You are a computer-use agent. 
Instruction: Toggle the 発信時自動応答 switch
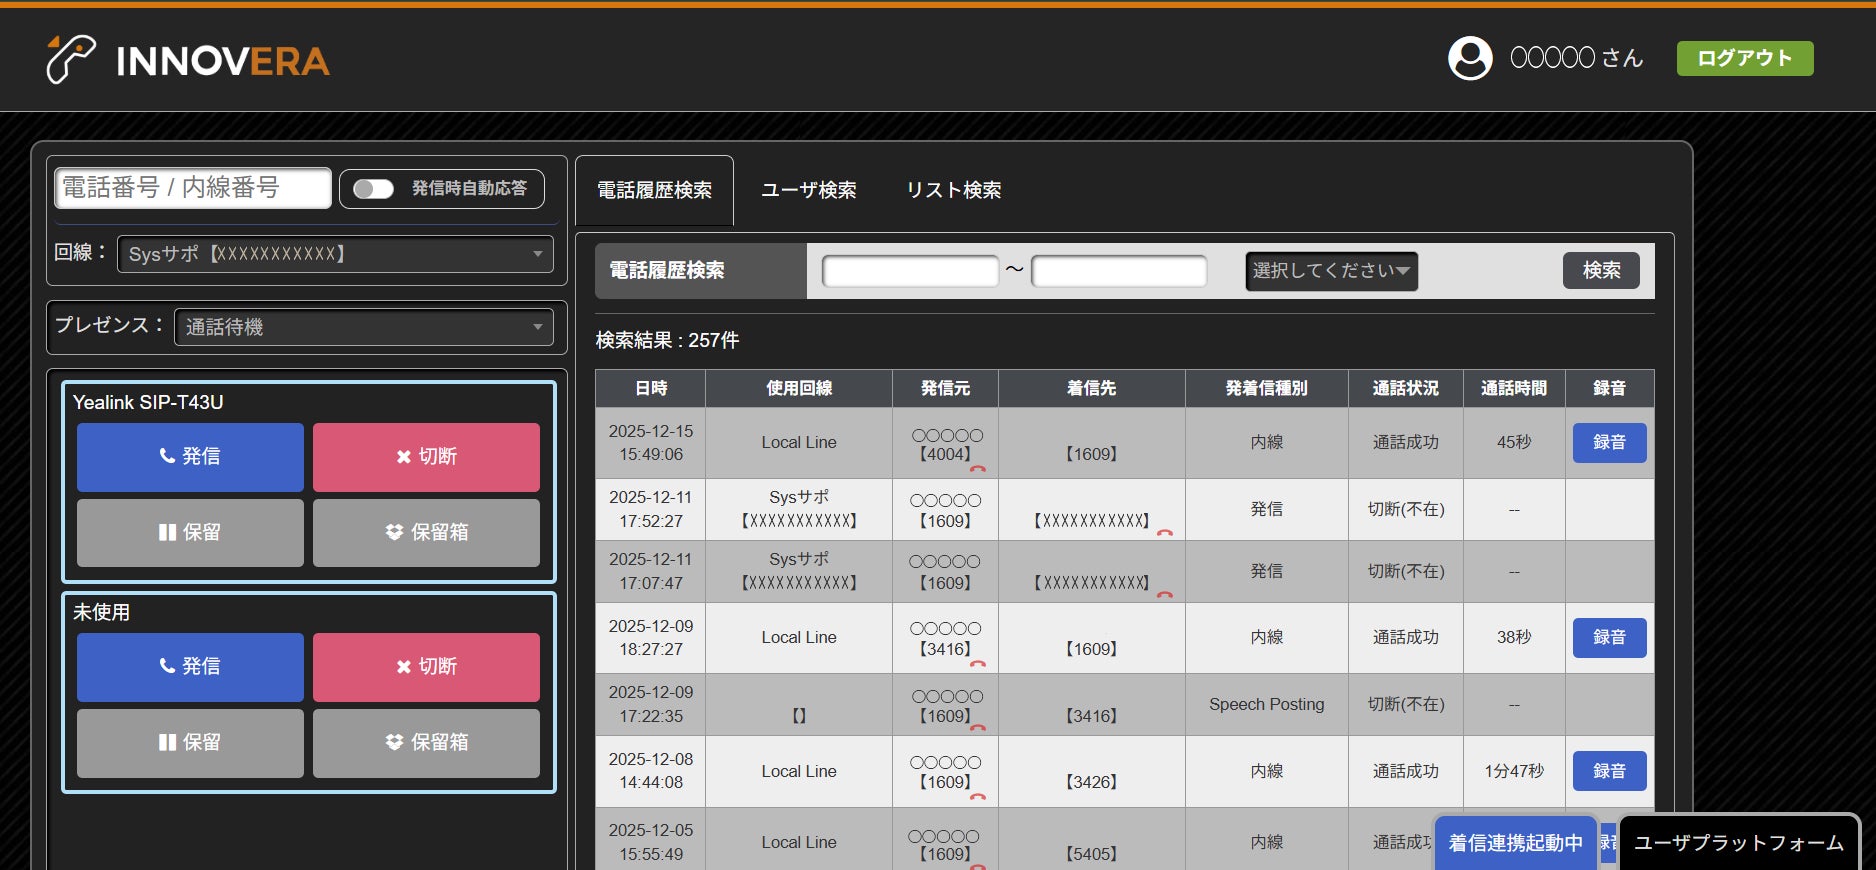click(x=374, y=189)
